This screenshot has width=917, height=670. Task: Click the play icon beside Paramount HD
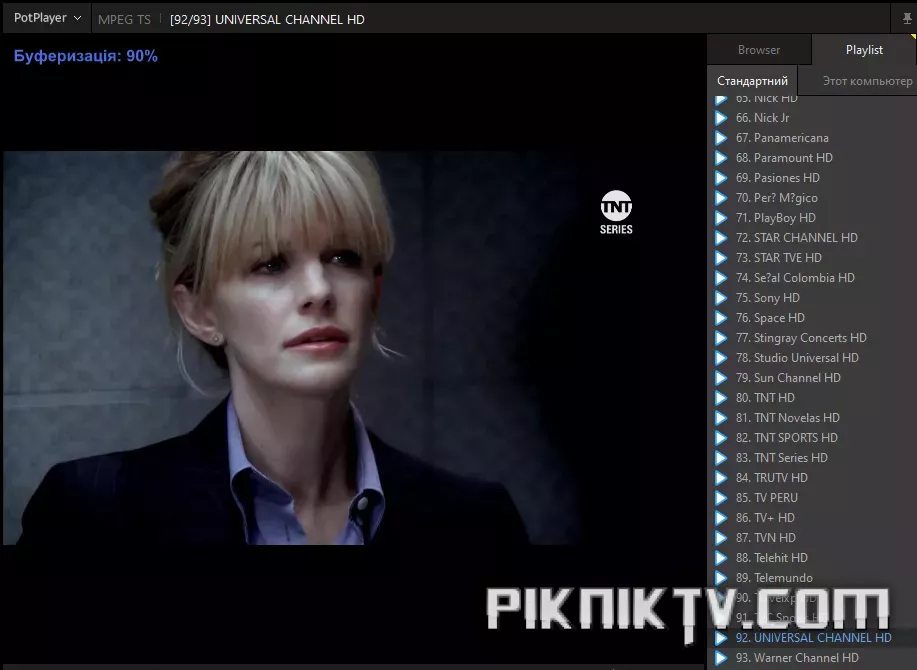(721, 158)
